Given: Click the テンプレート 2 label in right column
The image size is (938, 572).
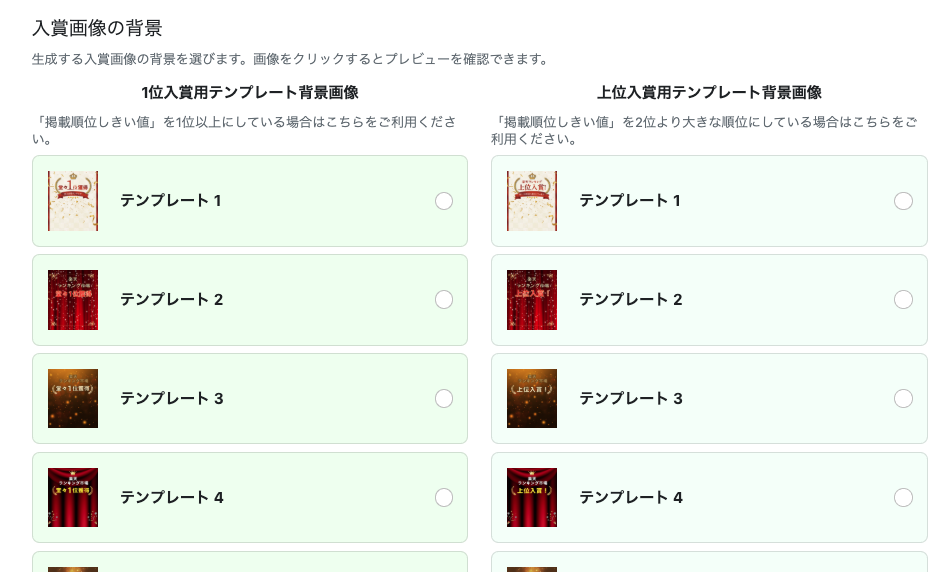Looking at the screenshot, I should 630,300.
